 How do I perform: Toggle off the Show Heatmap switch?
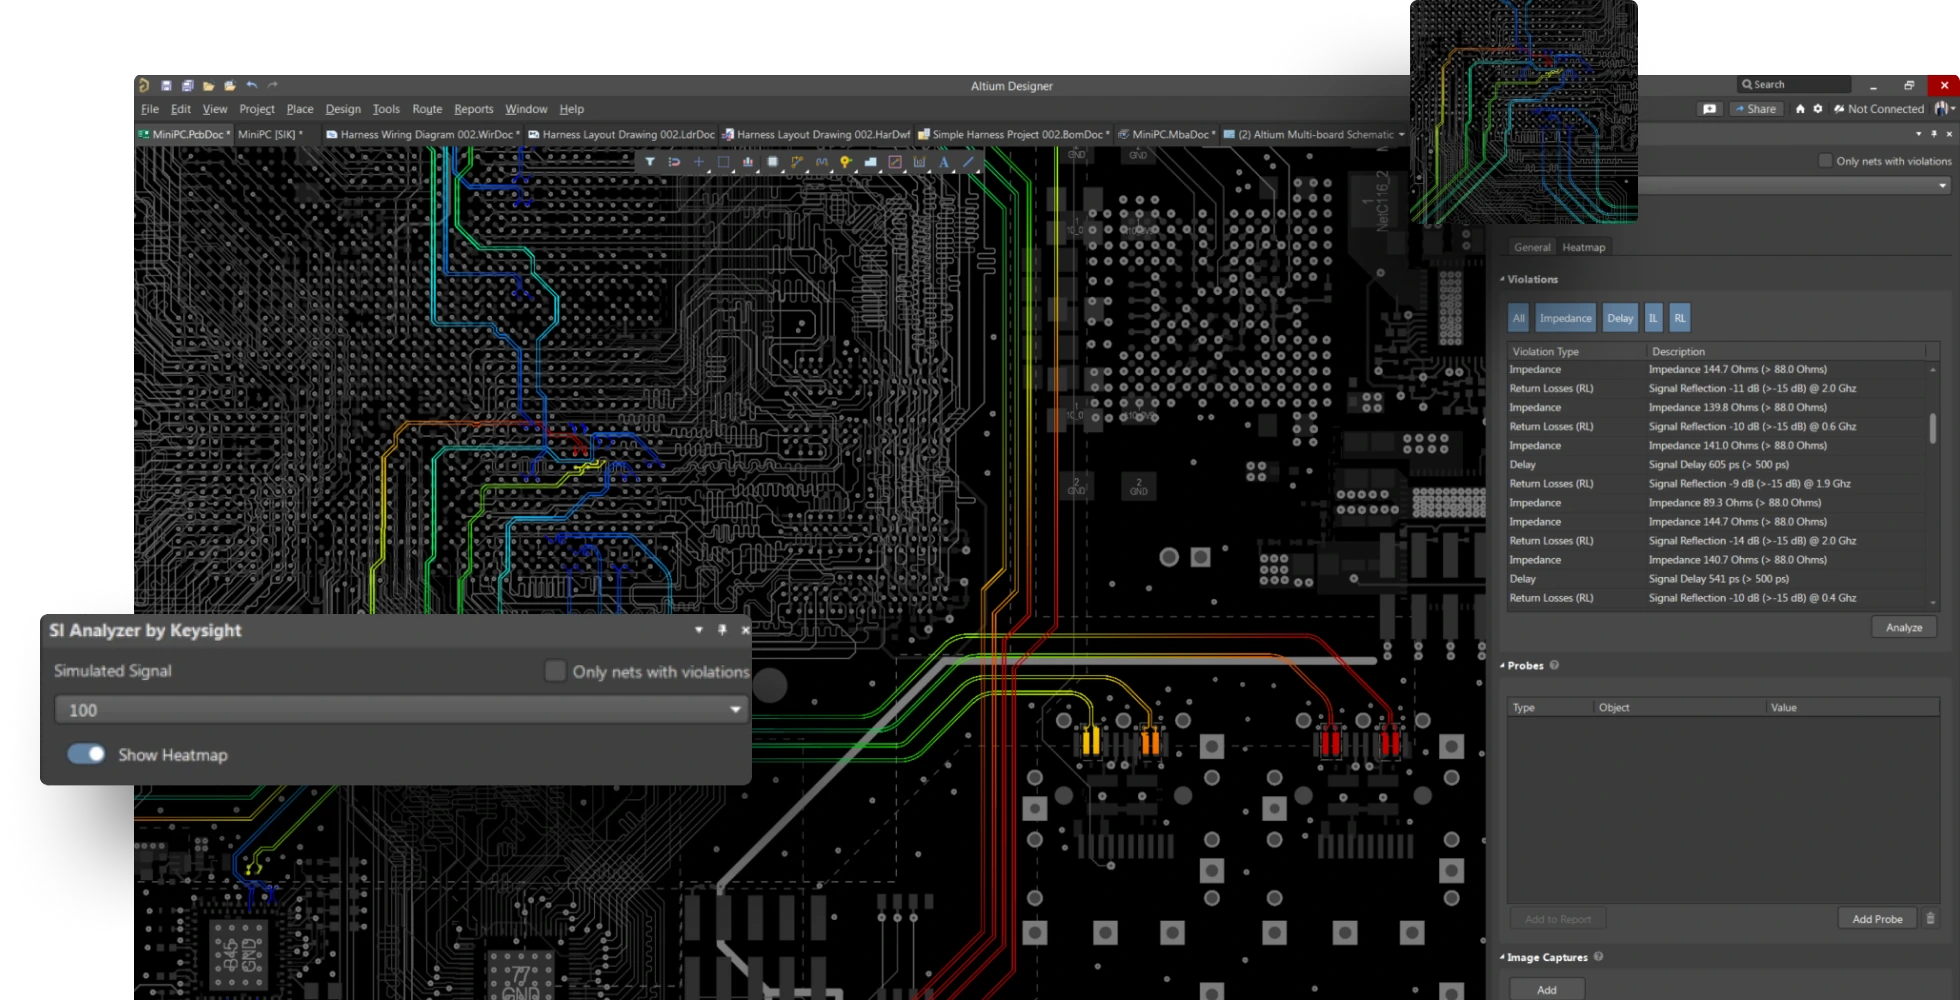coord(86,754)
